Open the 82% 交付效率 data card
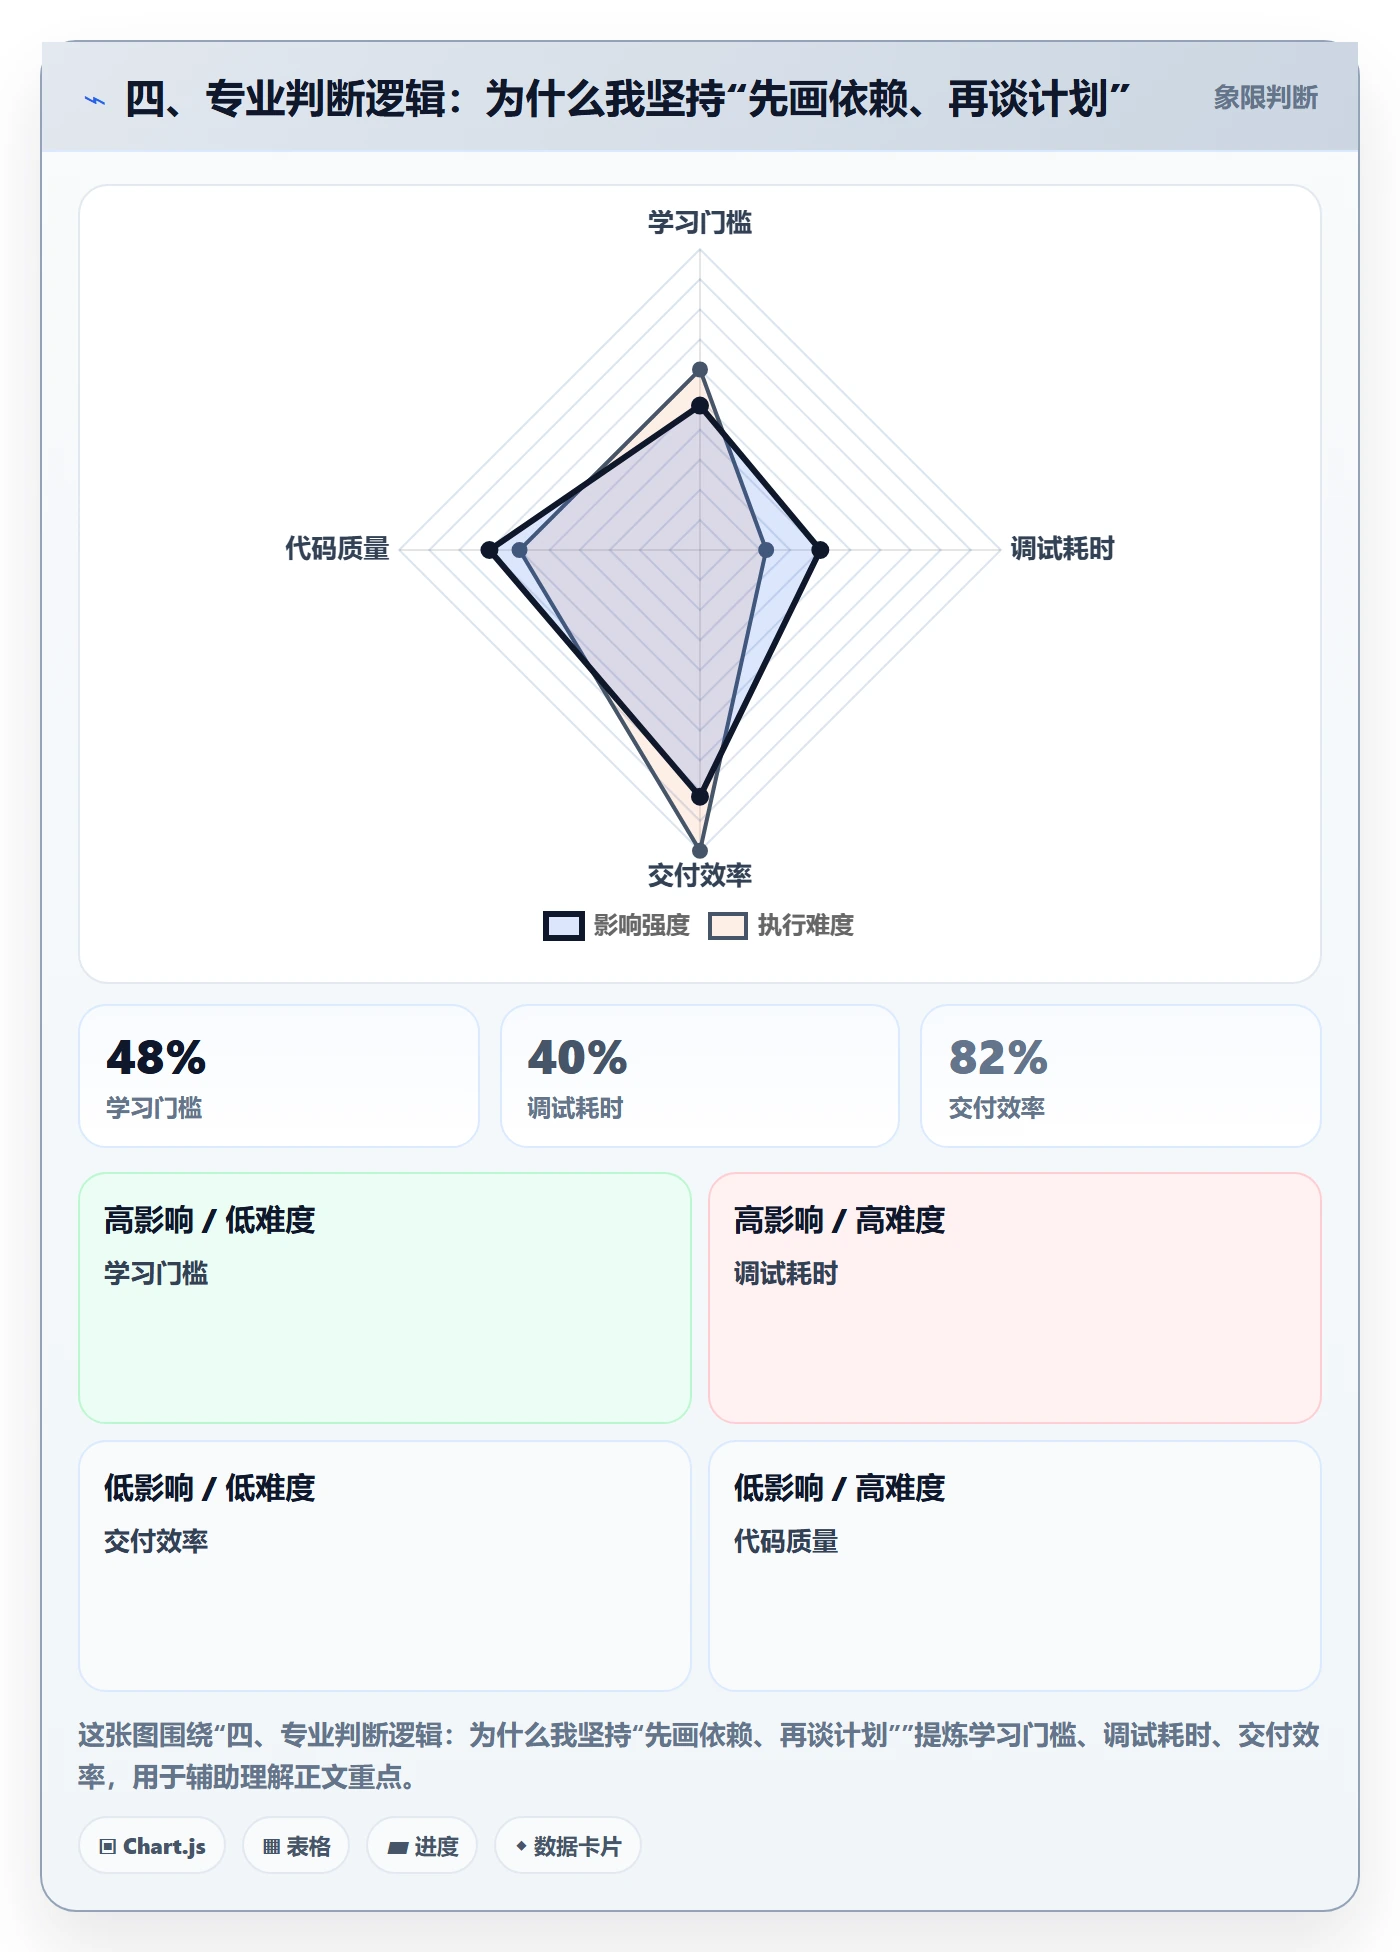 click(1121, 1076)
